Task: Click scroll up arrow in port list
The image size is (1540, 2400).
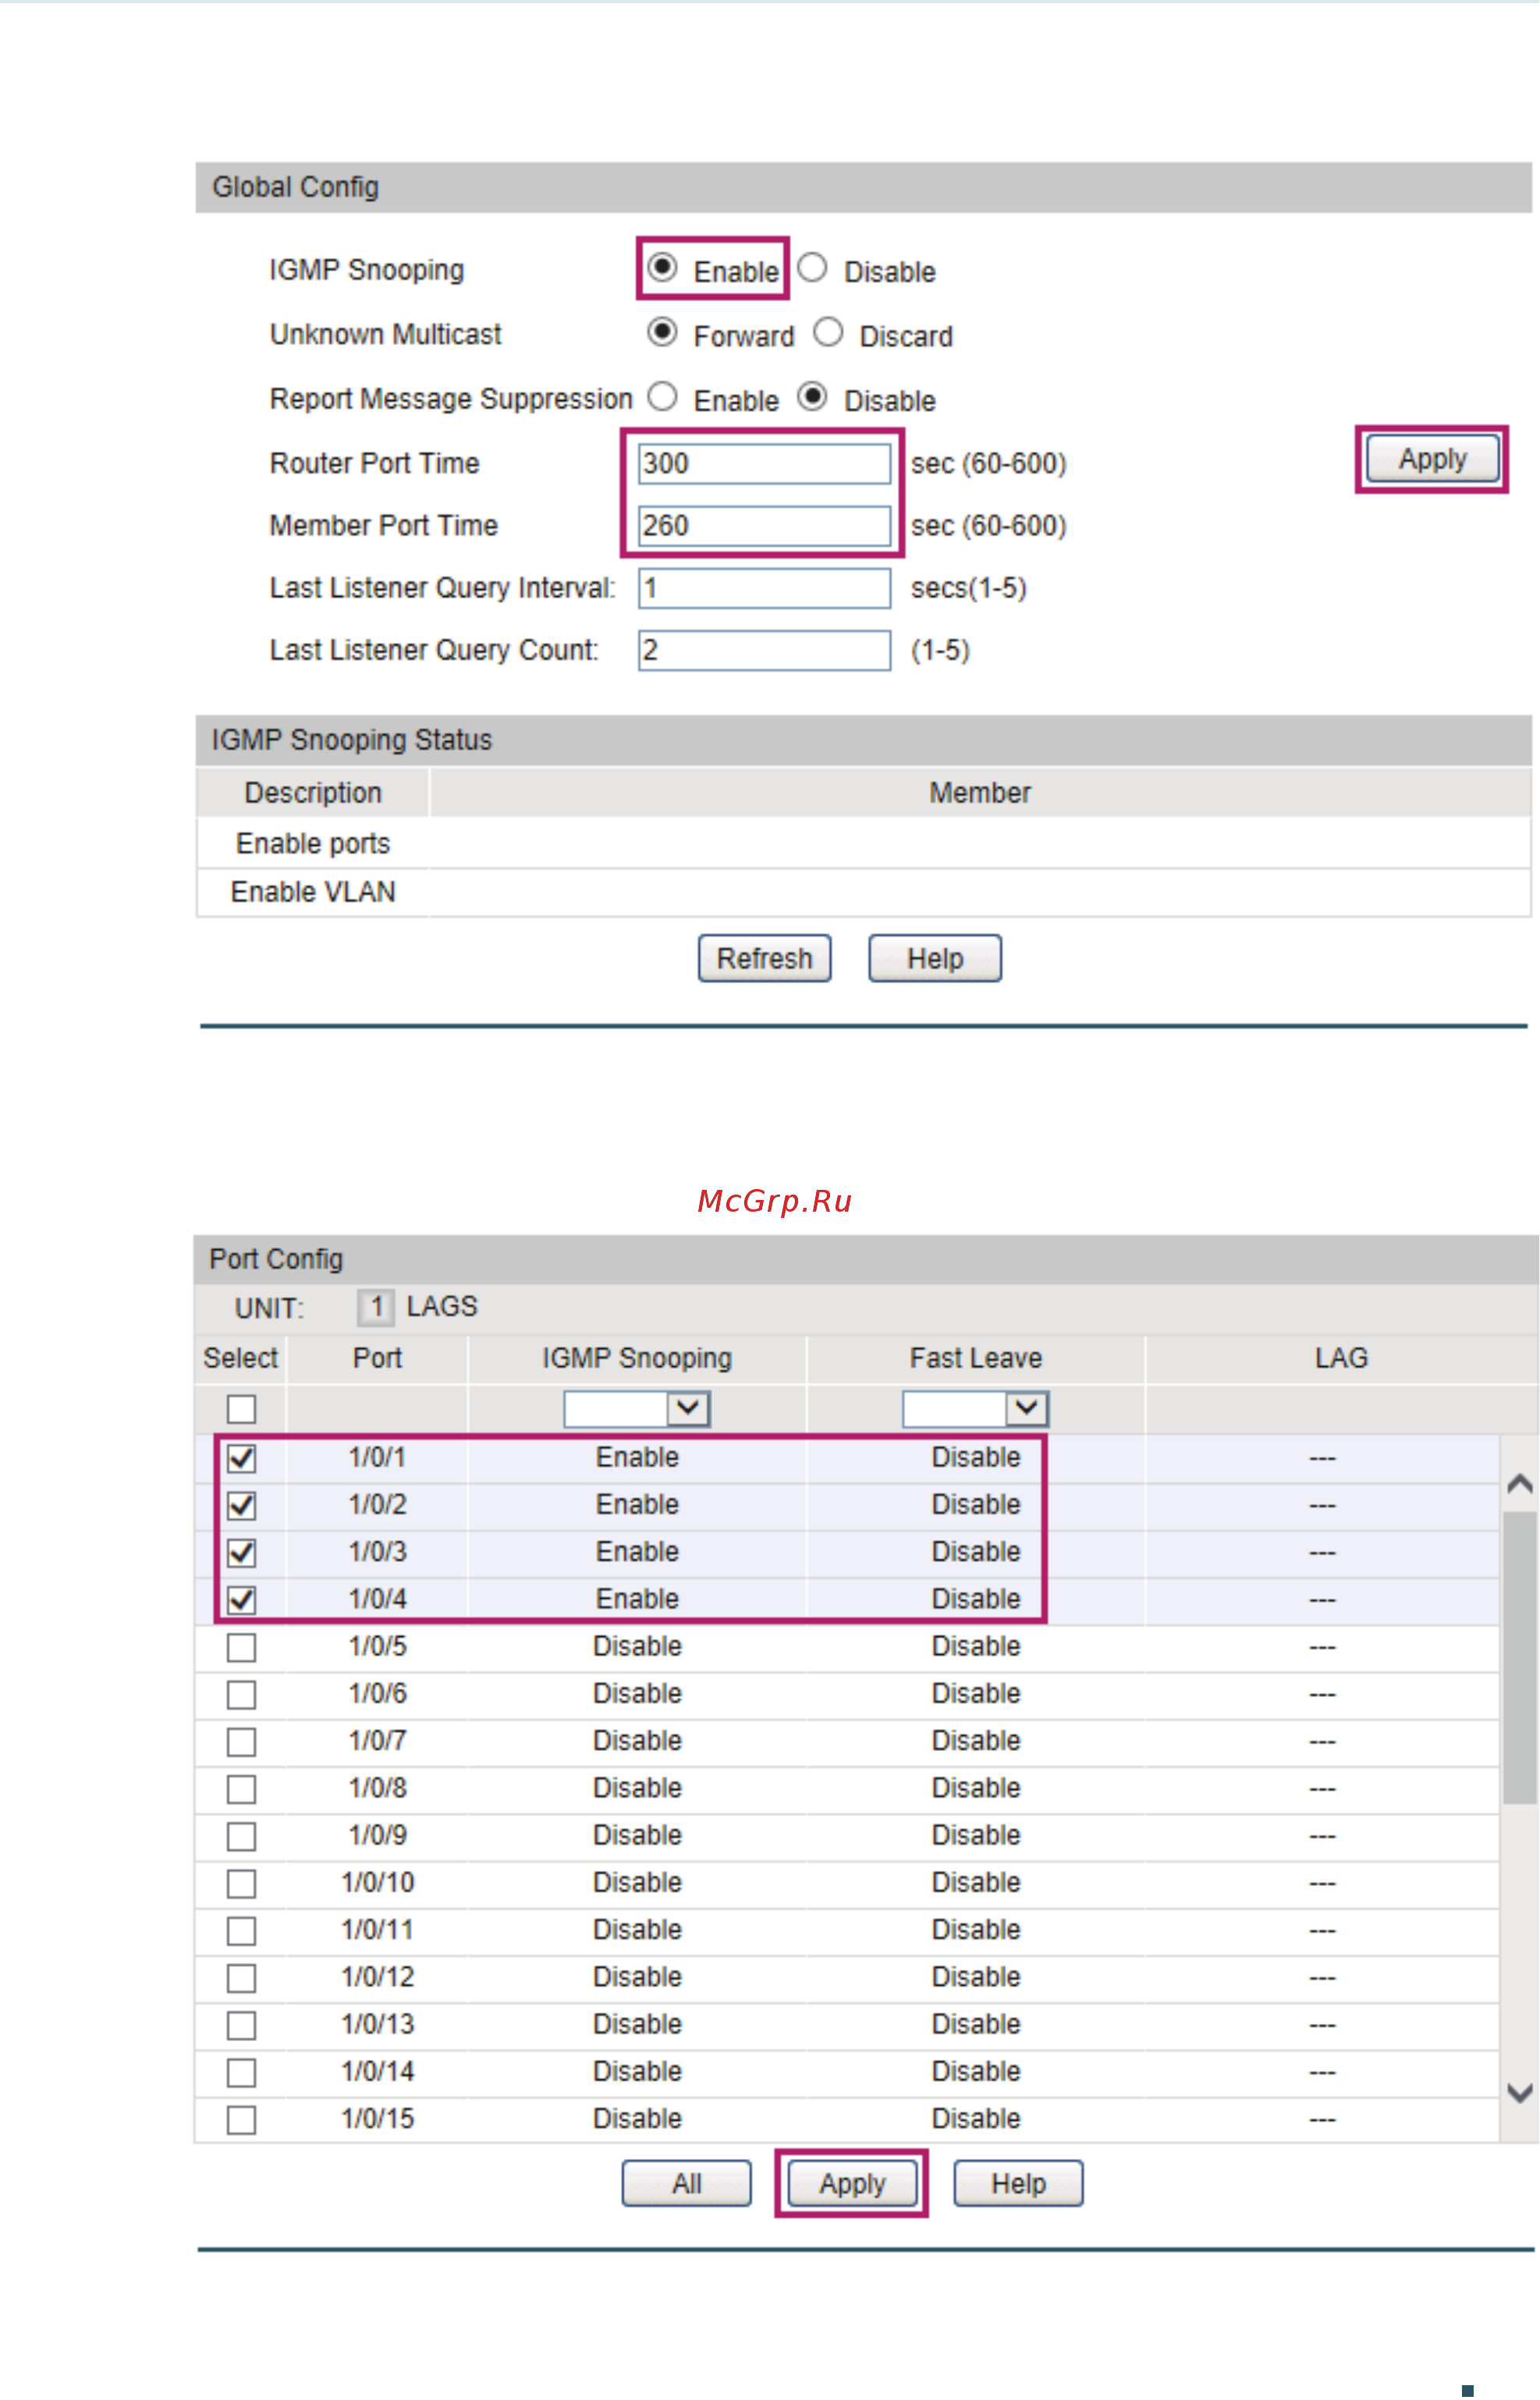Action: [x=1519, y=1483]
